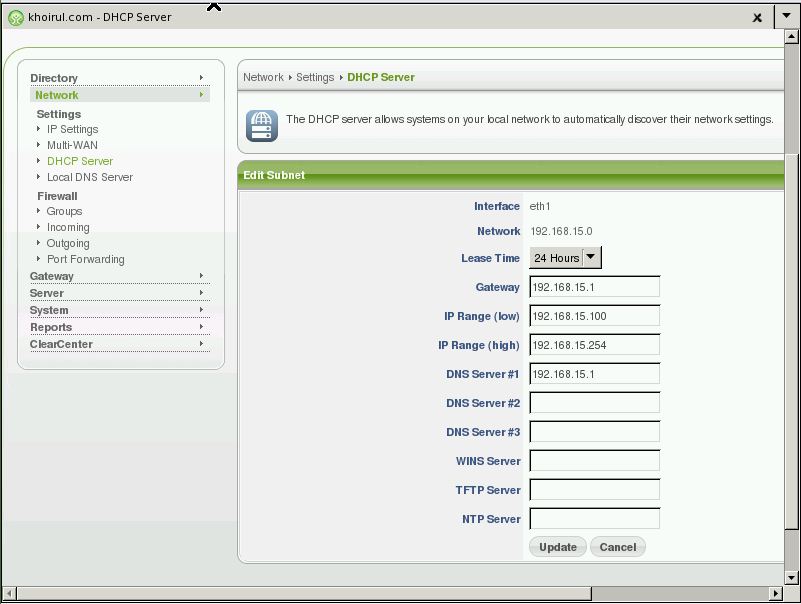Select the Network menu section
The image size is (801, 604).
pos(120,95)
